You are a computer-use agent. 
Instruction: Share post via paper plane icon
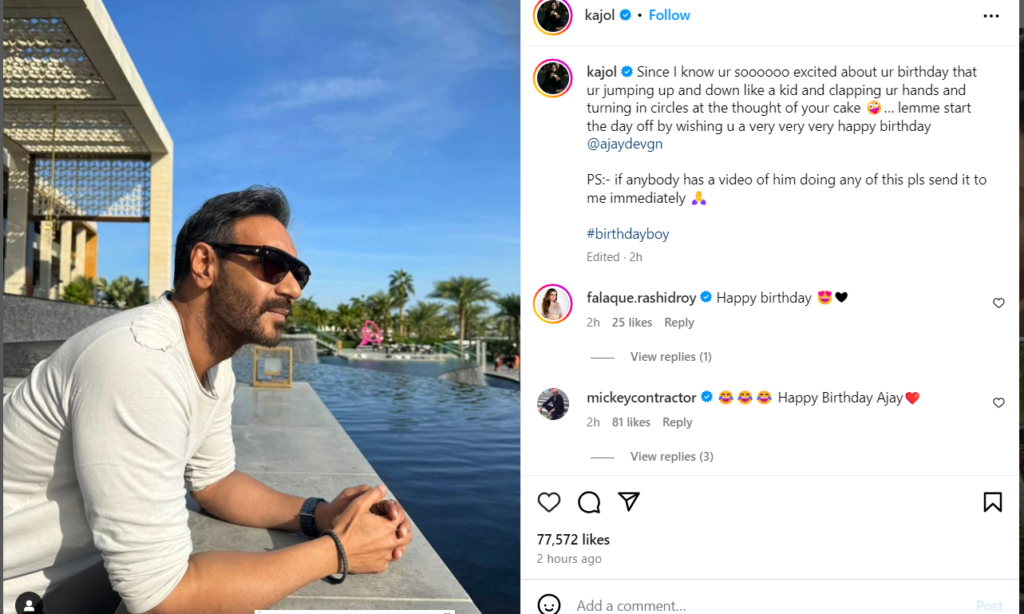pyautogui.click(x=628, y=502)
